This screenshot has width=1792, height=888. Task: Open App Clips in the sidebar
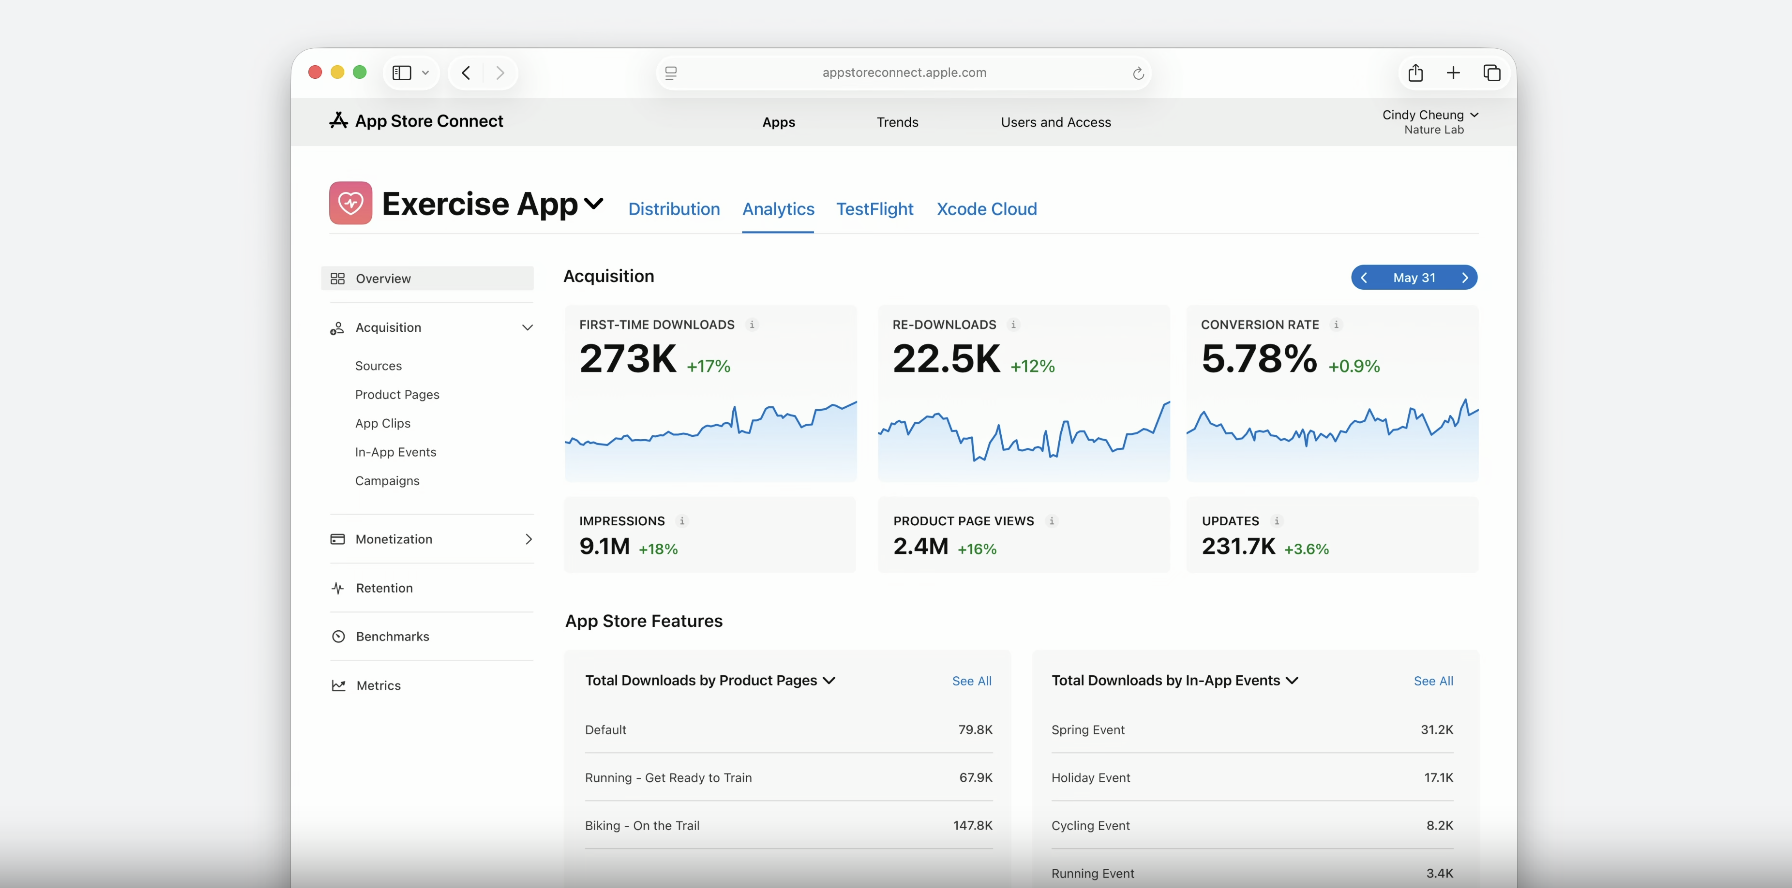tap(383, 424)
